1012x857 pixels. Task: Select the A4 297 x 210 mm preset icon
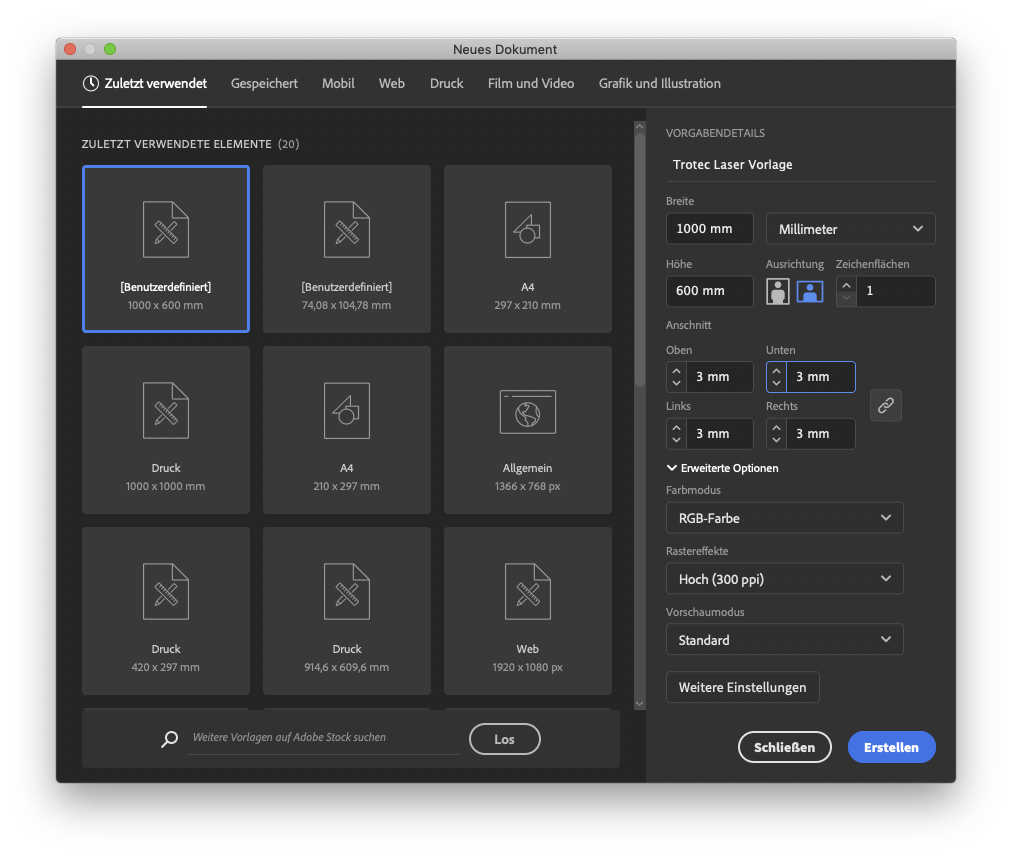click(527, 230)
